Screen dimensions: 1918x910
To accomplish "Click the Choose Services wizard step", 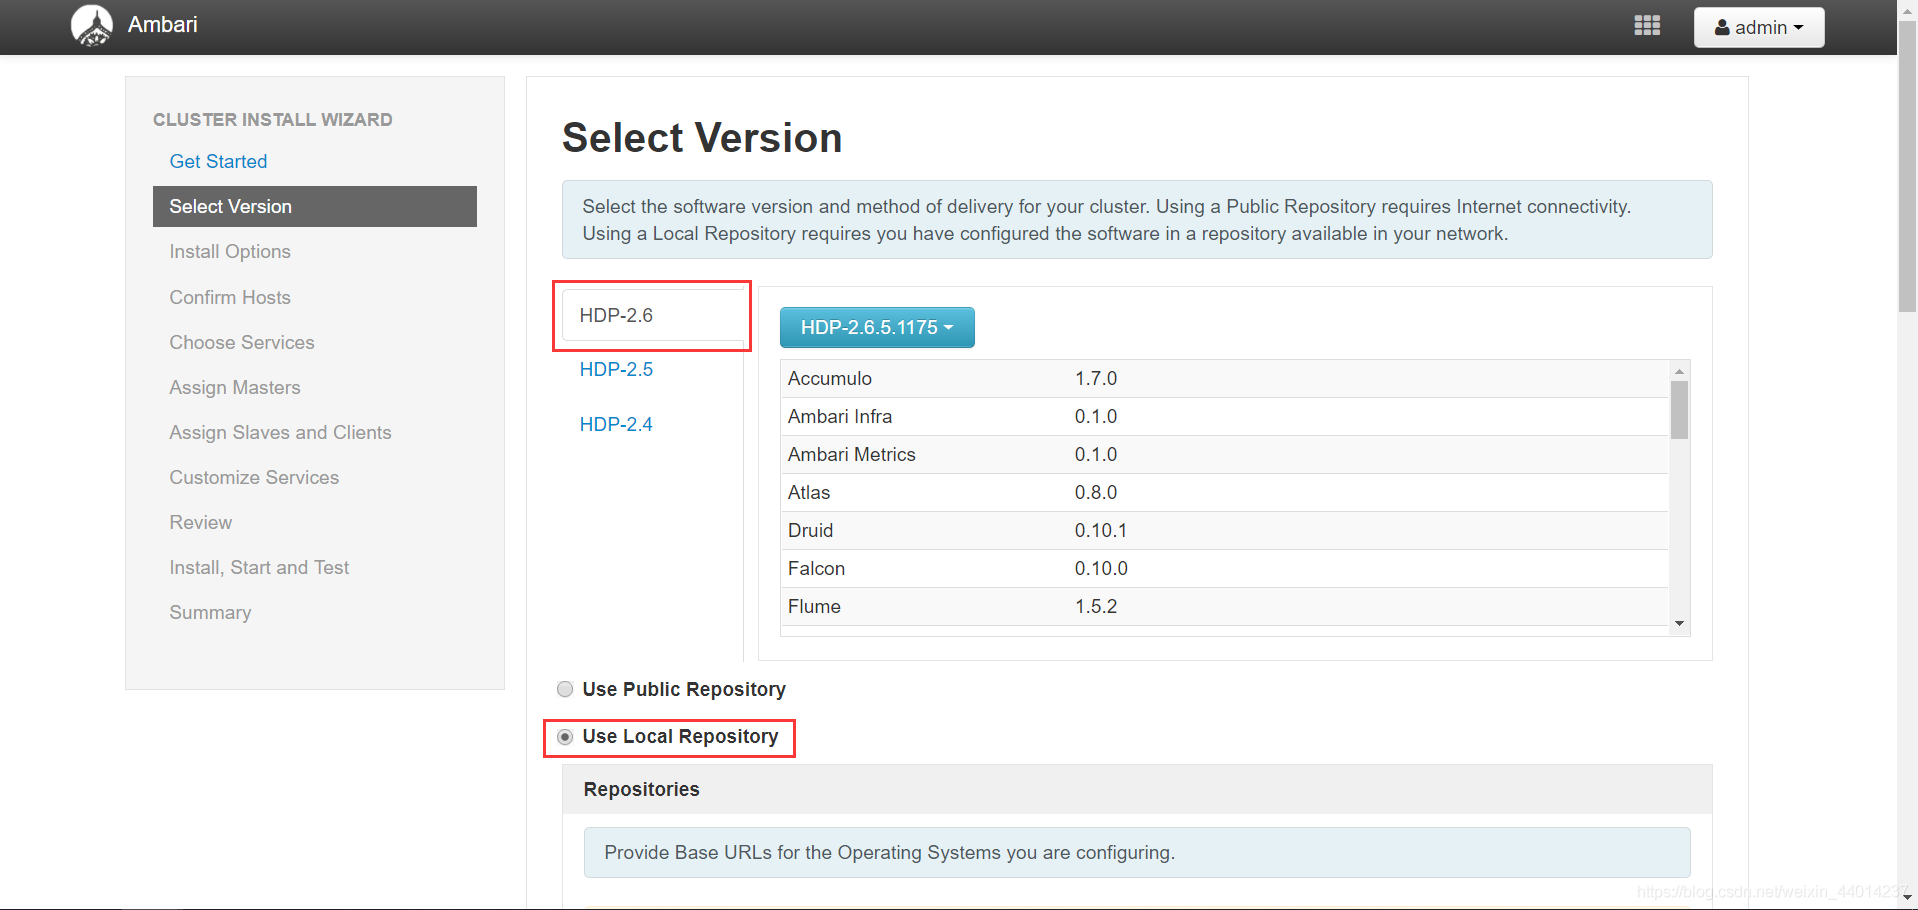I will pyautogui.click(x=242, y=342).
